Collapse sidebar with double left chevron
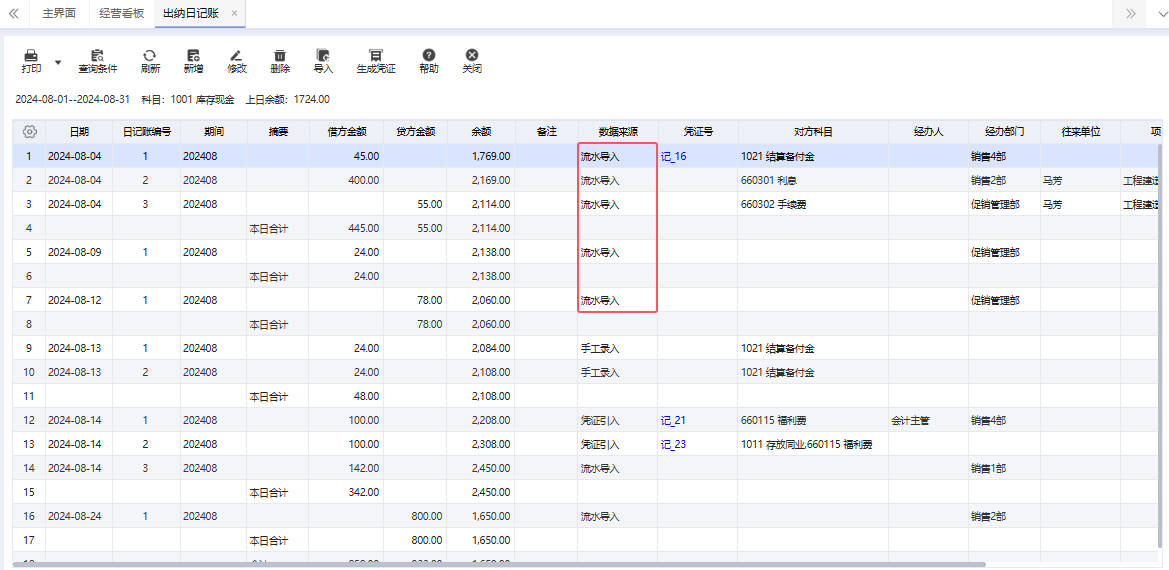 (x=13, y=13)
